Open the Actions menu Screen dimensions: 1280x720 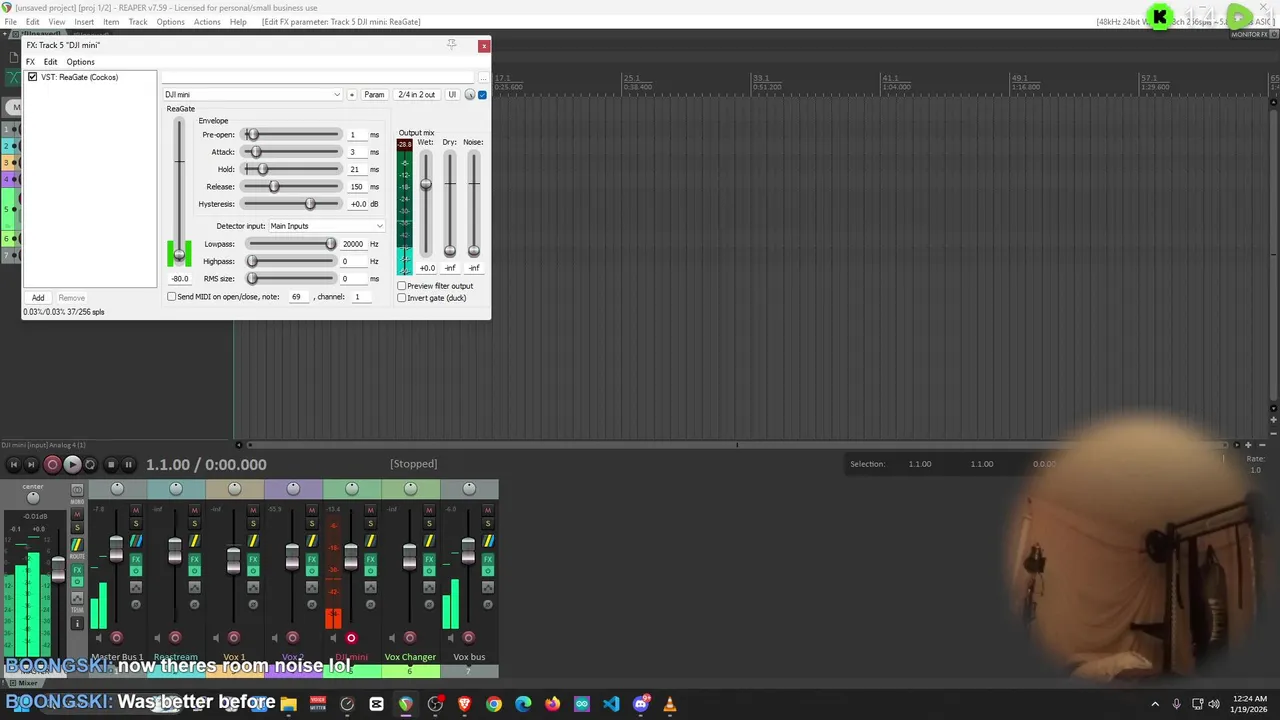click(x=207, y=22)
